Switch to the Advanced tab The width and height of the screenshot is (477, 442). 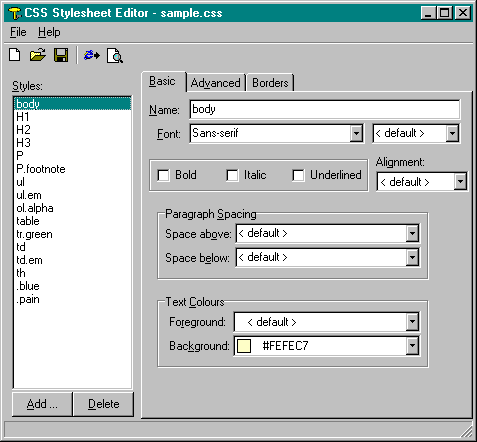pyautogui.click(x=216, y=83)
